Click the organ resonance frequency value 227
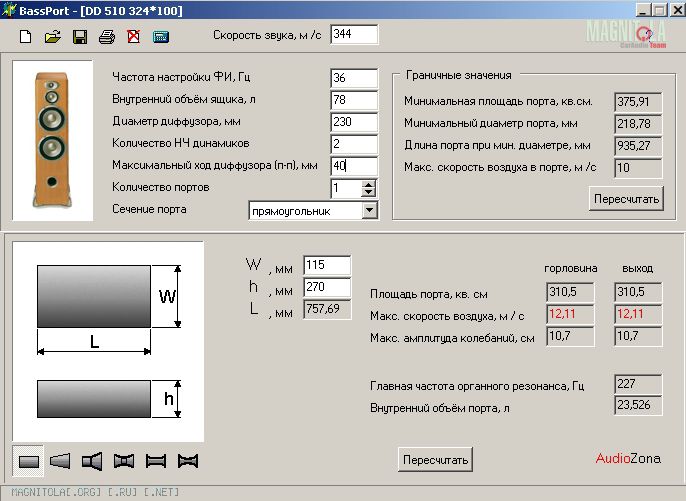The height and width of the screenshot is (501, 686). (638, 384)
